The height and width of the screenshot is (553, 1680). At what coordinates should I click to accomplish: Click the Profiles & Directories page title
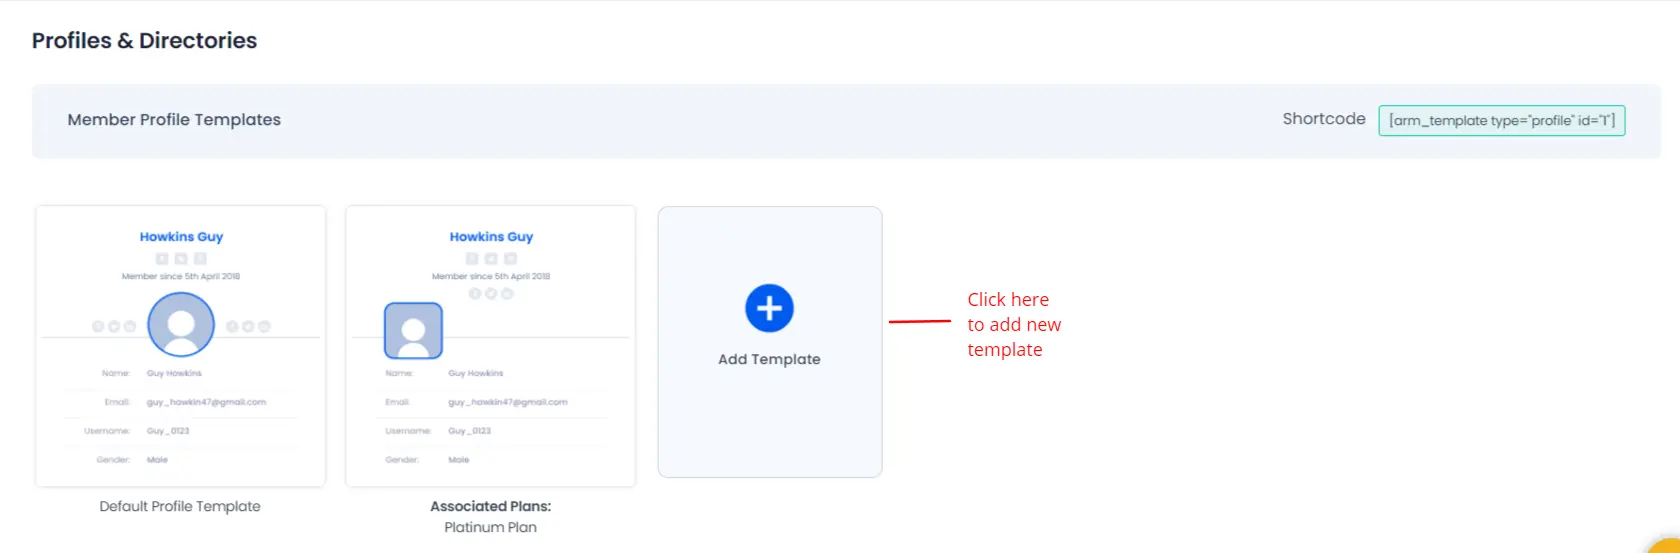[144, 41]
